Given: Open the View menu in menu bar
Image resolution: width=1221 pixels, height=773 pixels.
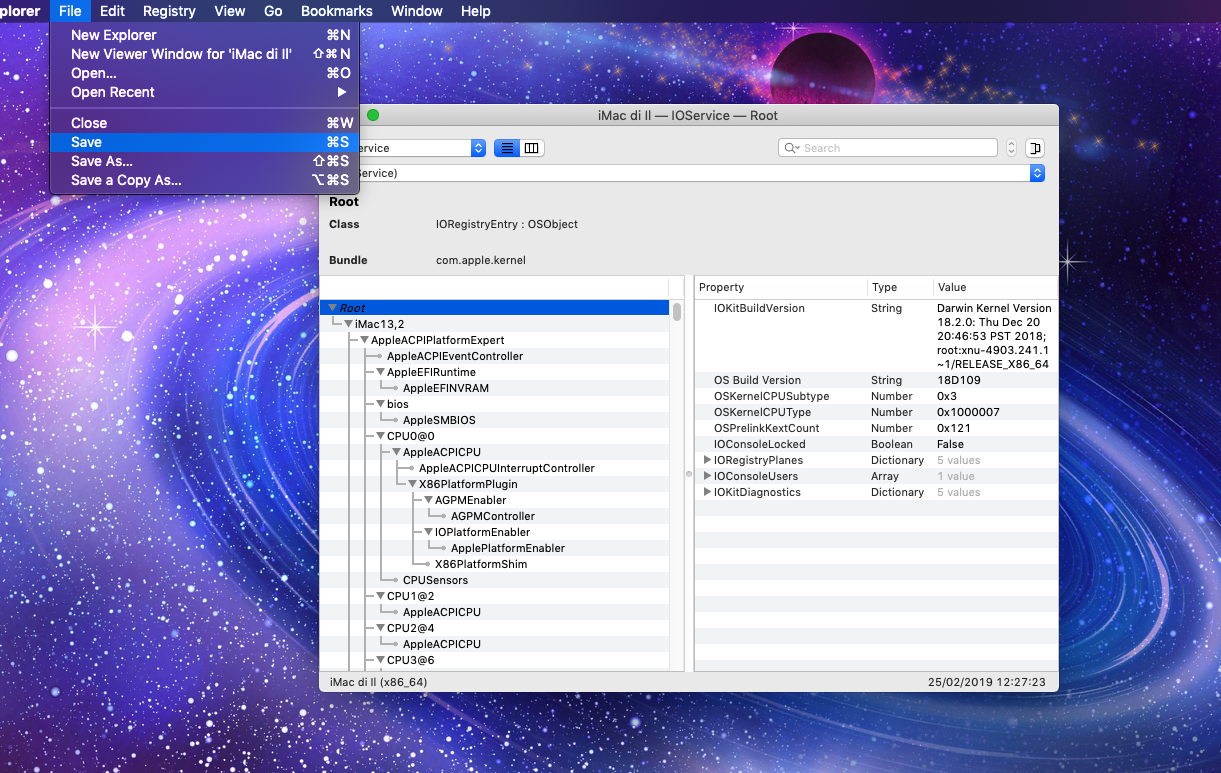Looking at the screenshot, I should (229, 11).
